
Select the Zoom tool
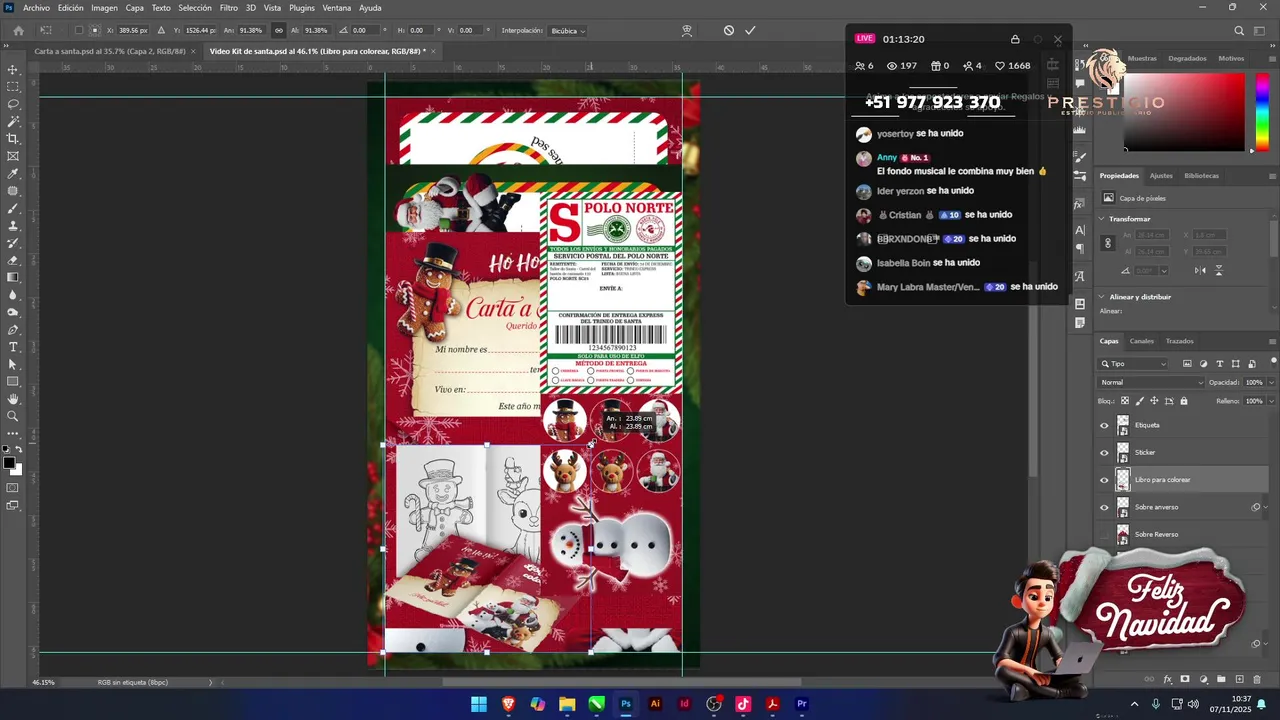tap(13, 416)
